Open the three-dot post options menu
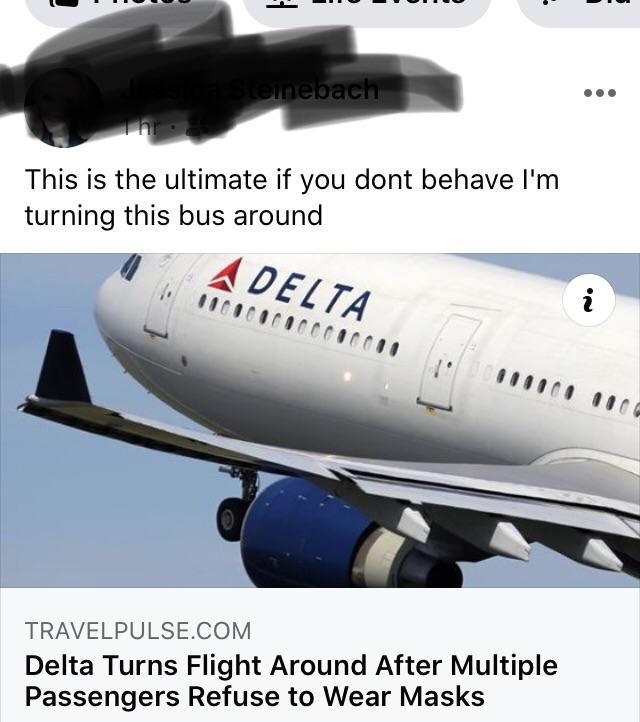Screen dimensions: 640x722 tap(599, 93)
